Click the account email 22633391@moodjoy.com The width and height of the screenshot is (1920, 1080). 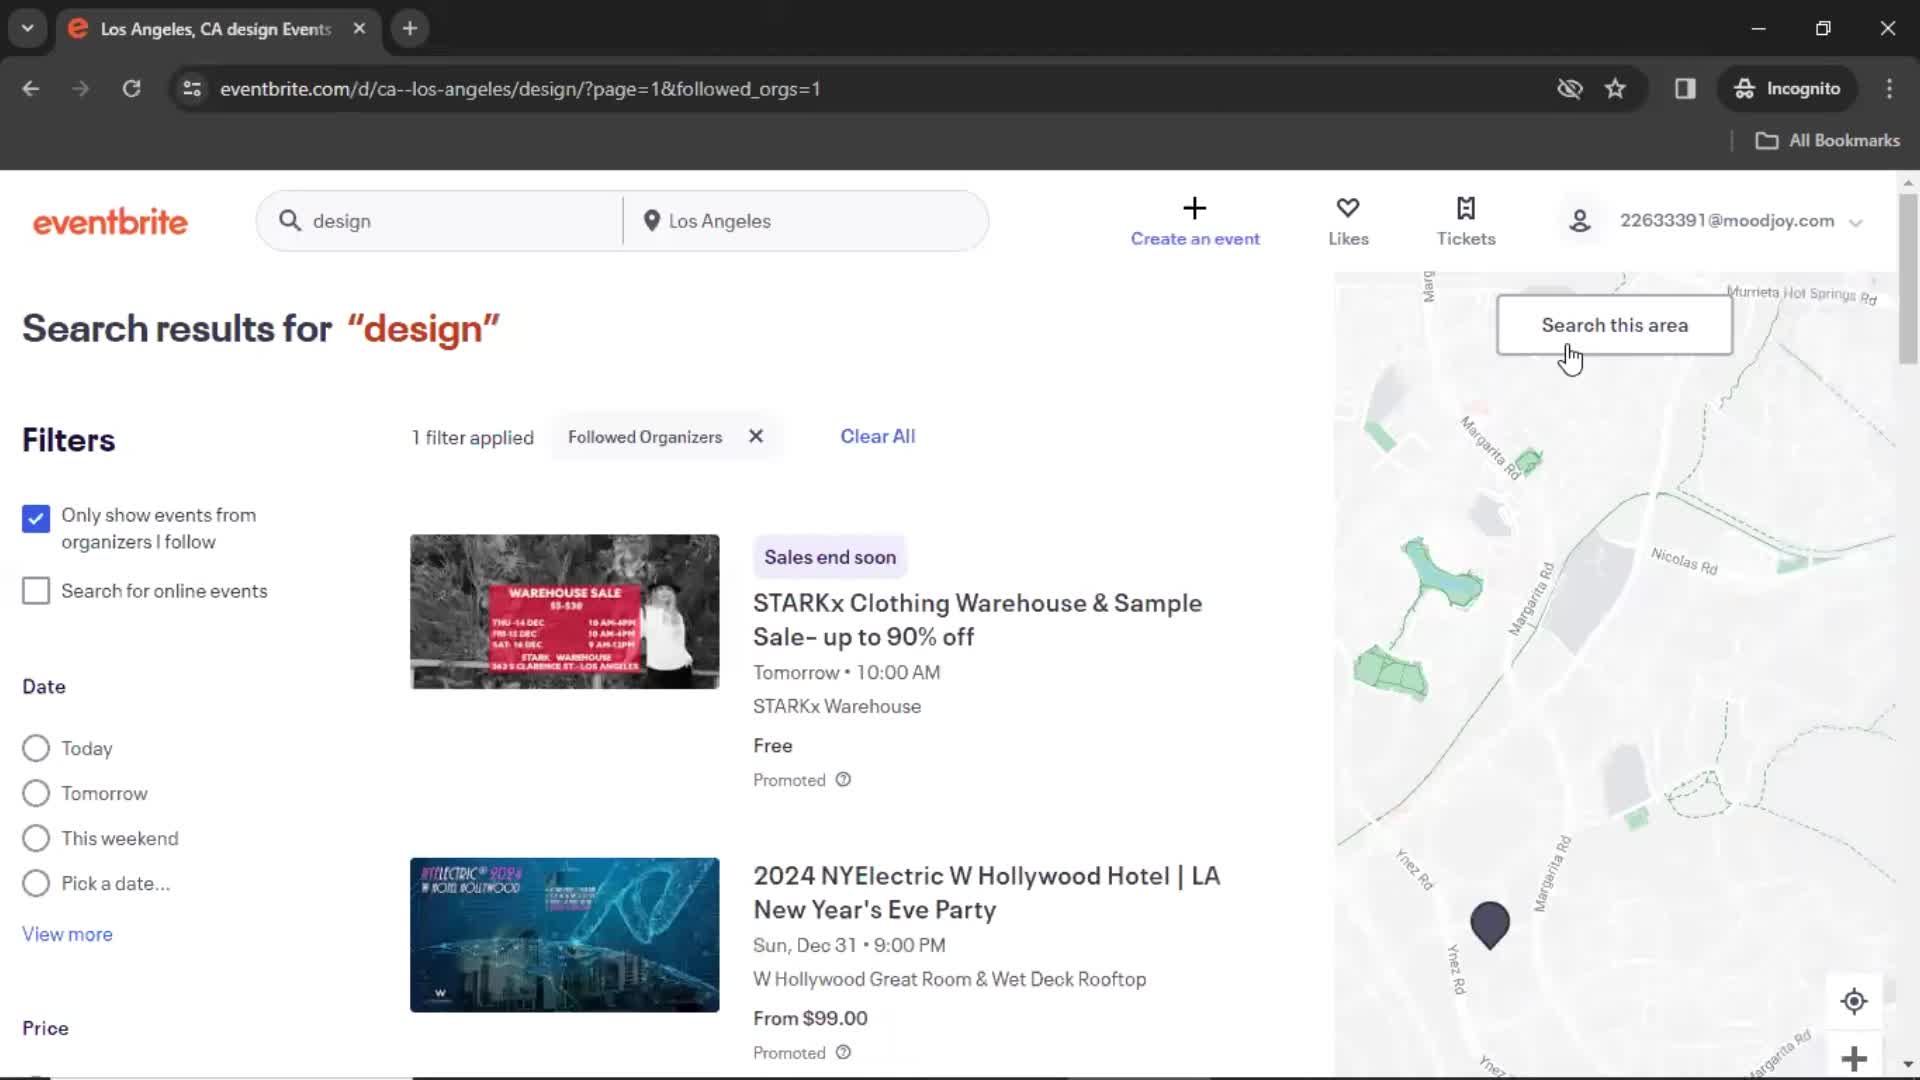1727,221
